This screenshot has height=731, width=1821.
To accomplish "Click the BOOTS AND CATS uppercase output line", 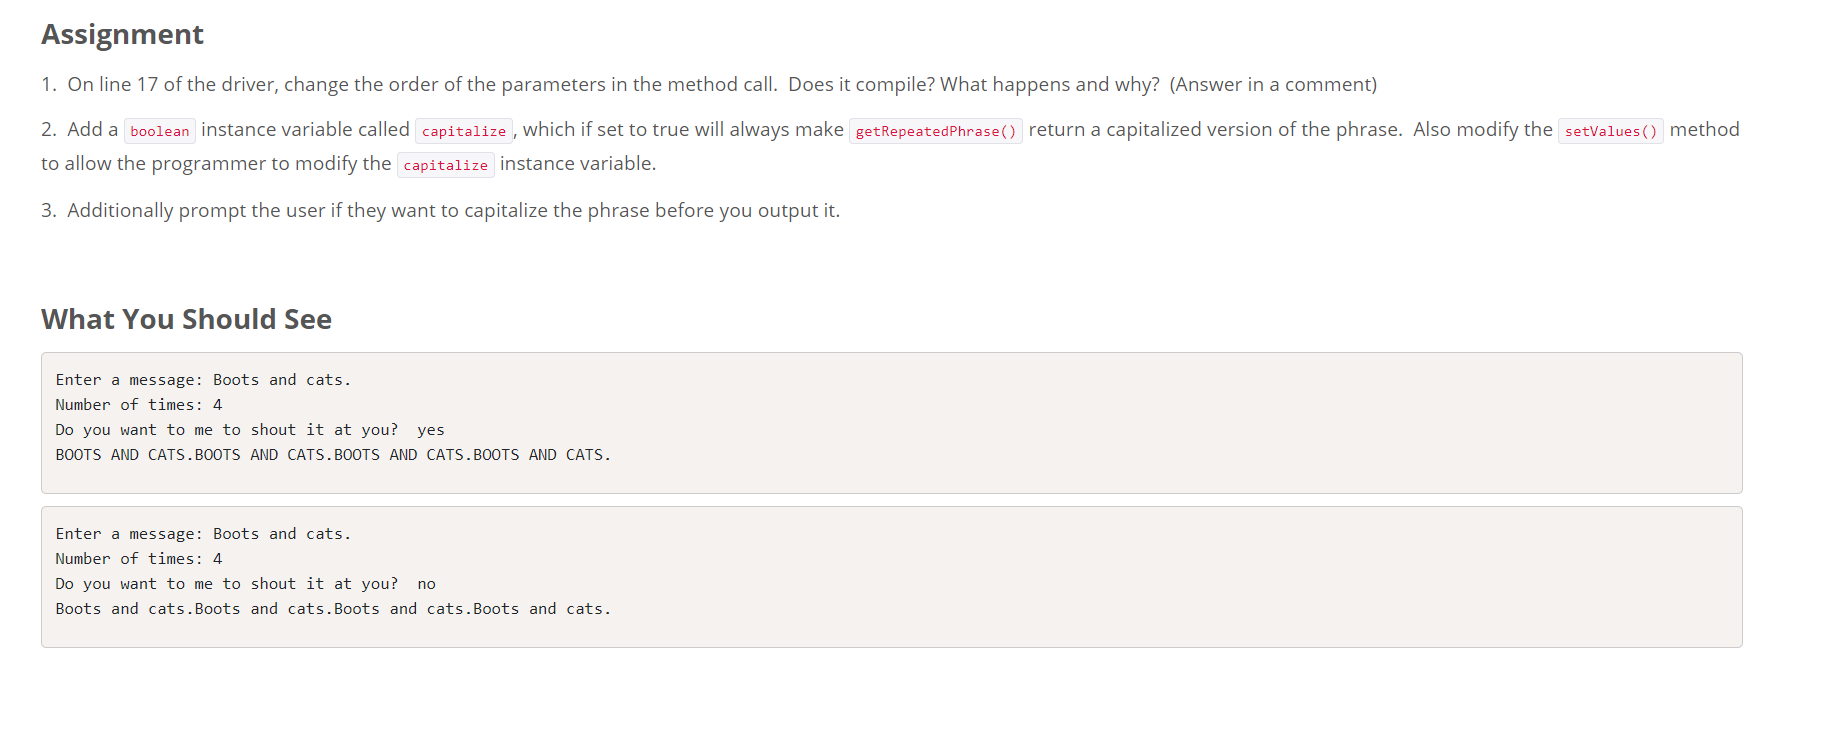I will click(333, 455).
